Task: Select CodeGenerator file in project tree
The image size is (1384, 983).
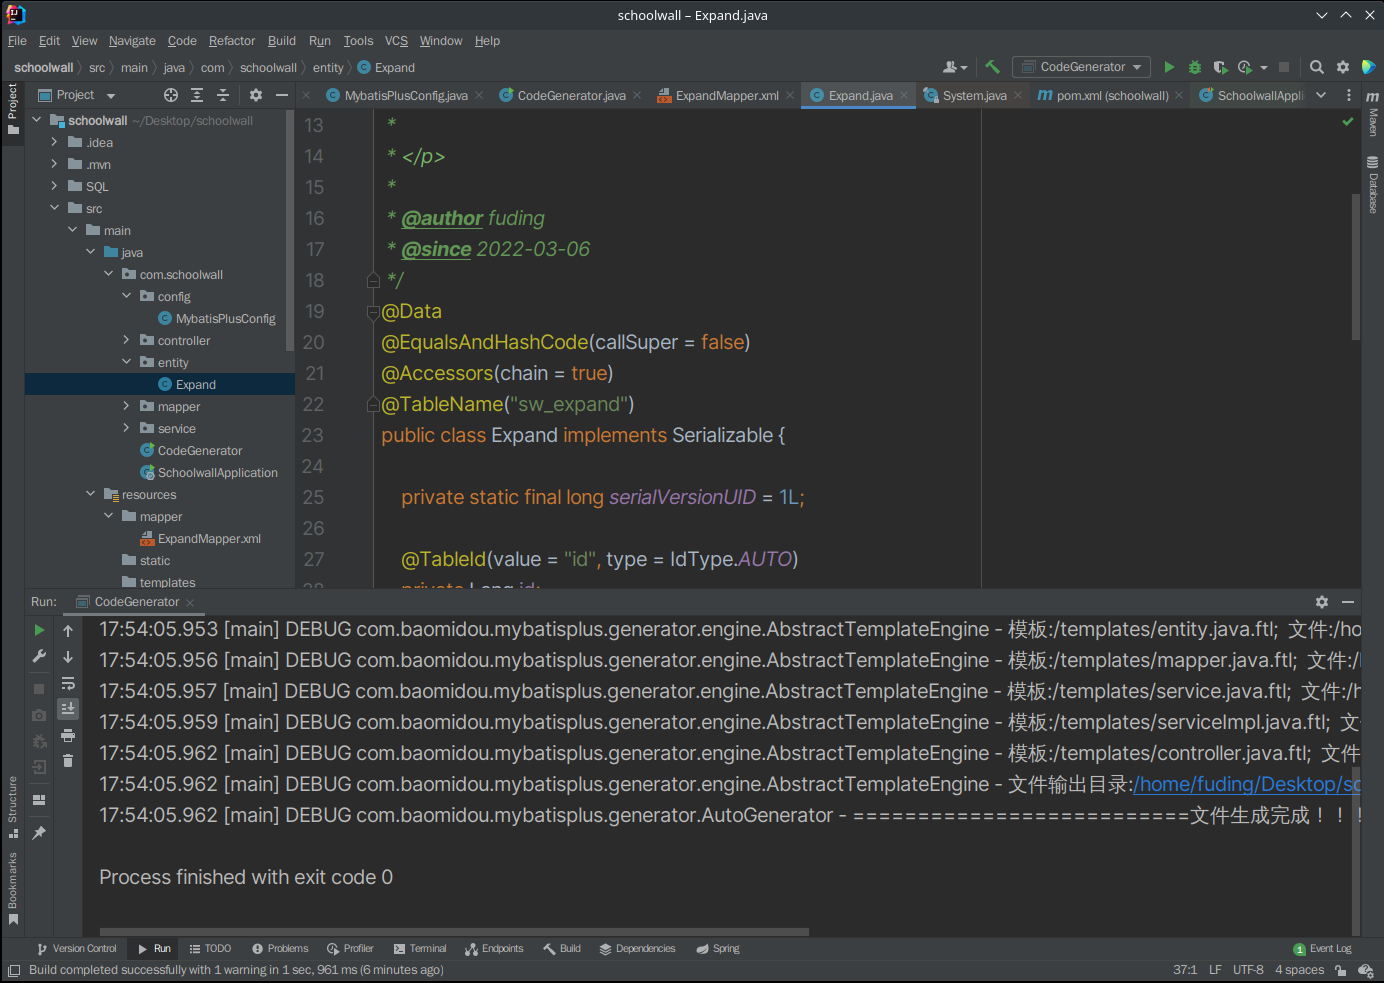Action: click(200, 450)
